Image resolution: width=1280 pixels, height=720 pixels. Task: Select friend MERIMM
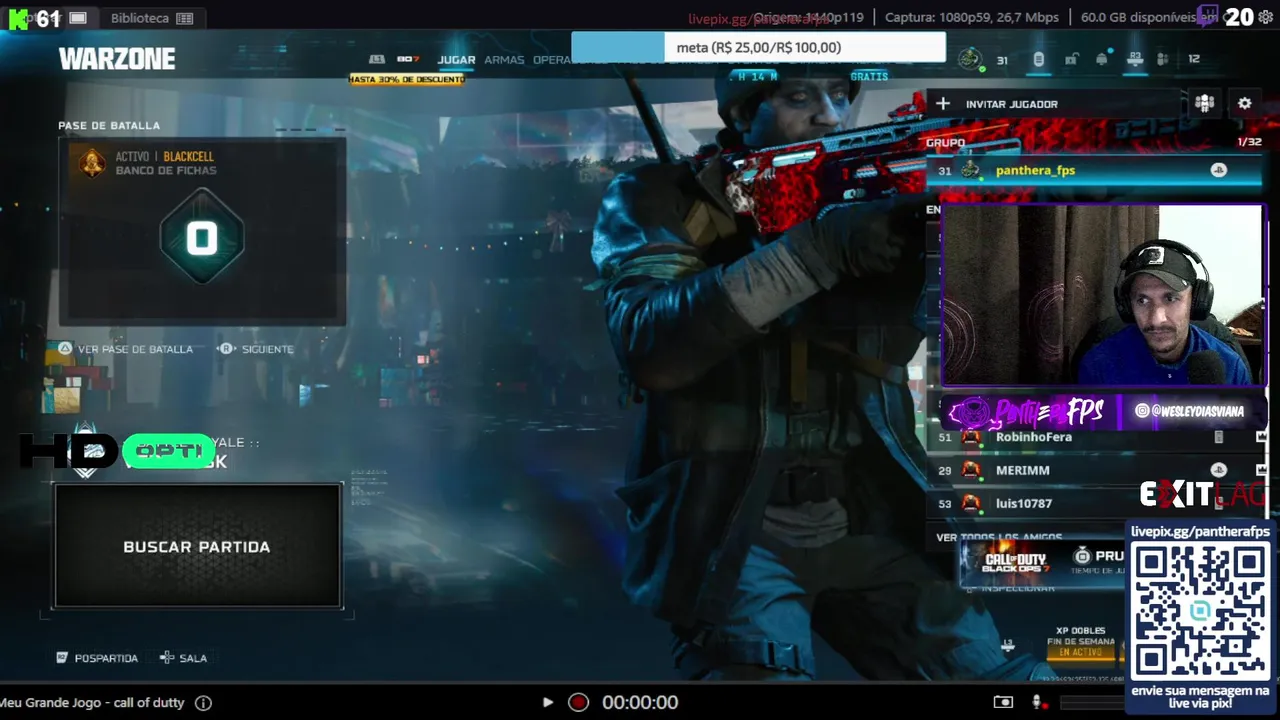(1095, 470)
